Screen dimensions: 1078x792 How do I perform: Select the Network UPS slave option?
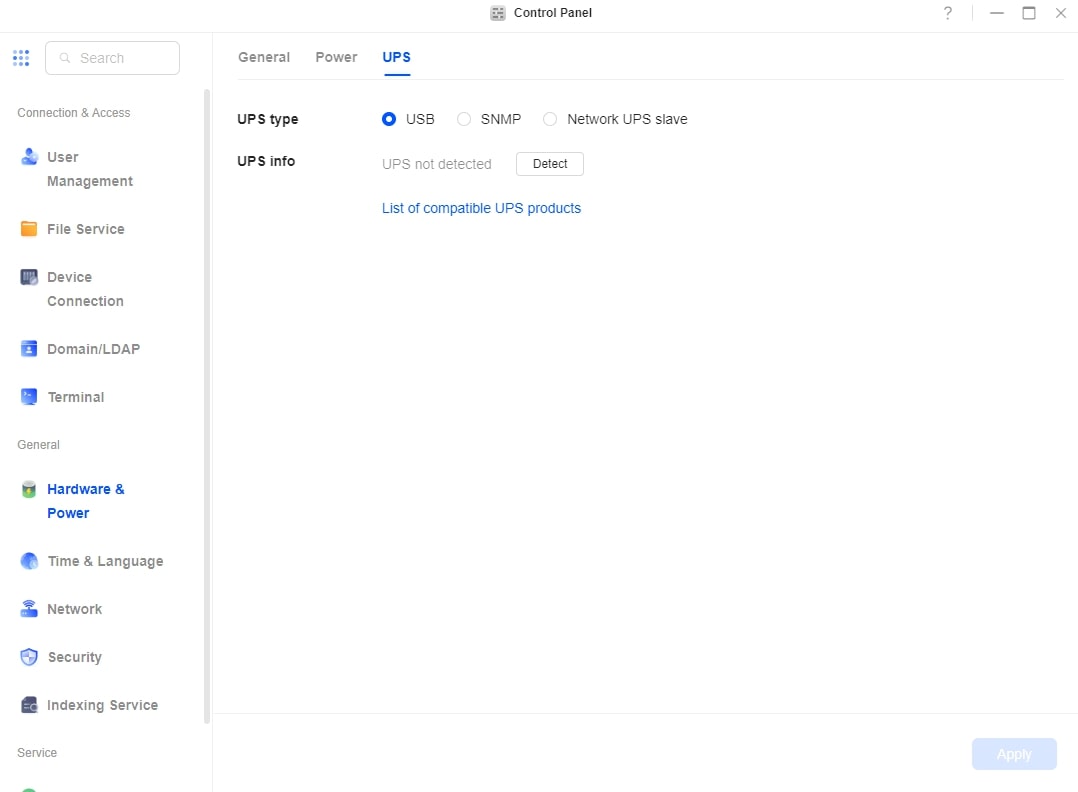550,119
